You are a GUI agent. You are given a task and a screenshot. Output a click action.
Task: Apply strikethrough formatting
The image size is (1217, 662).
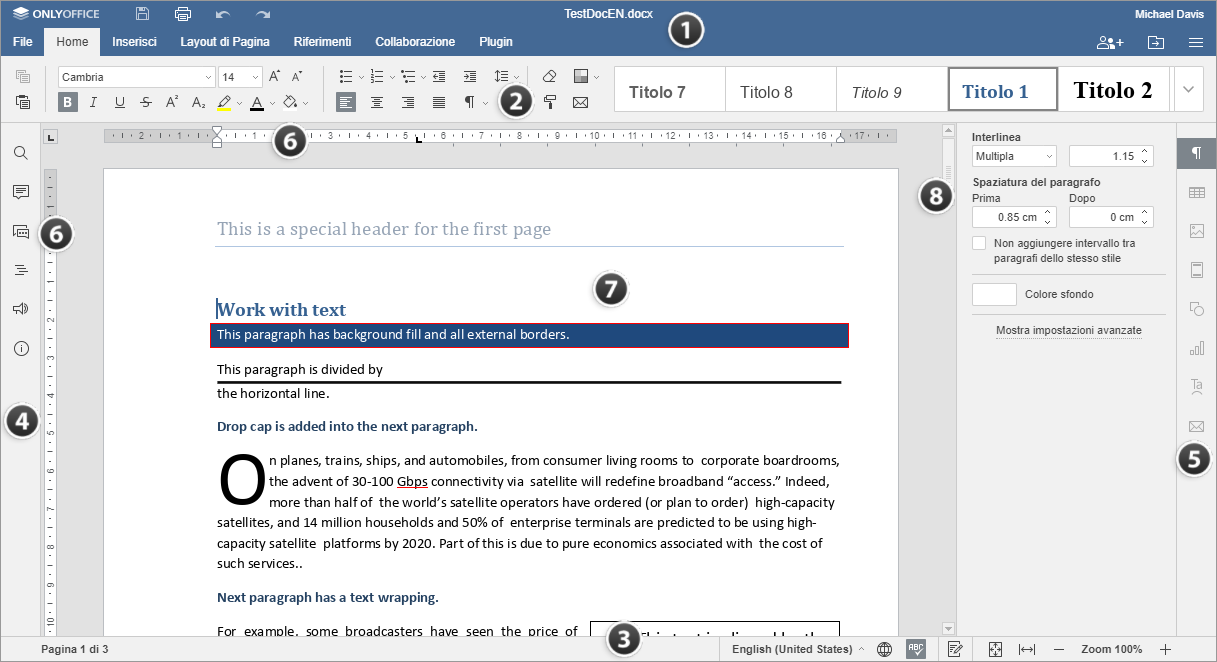146,102
